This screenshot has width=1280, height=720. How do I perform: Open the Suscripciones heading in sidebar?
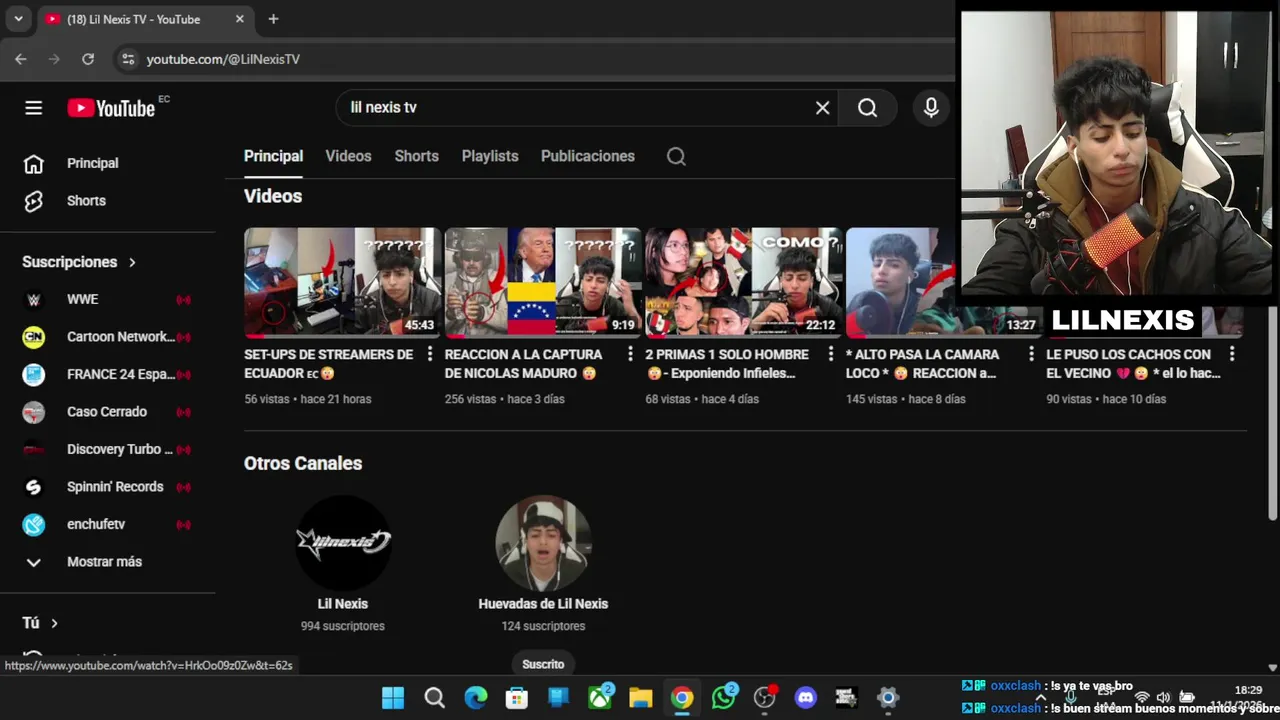70,262
